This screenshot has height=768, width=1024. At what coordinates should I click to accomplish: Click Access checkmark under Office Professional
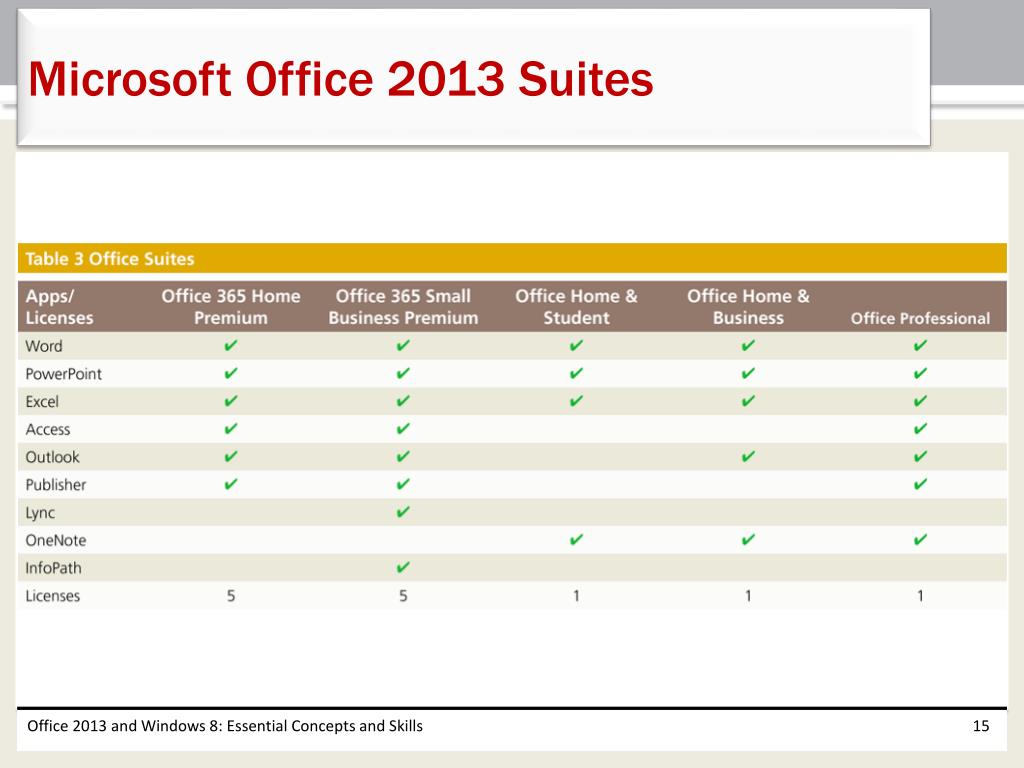[x=920, y=428]
